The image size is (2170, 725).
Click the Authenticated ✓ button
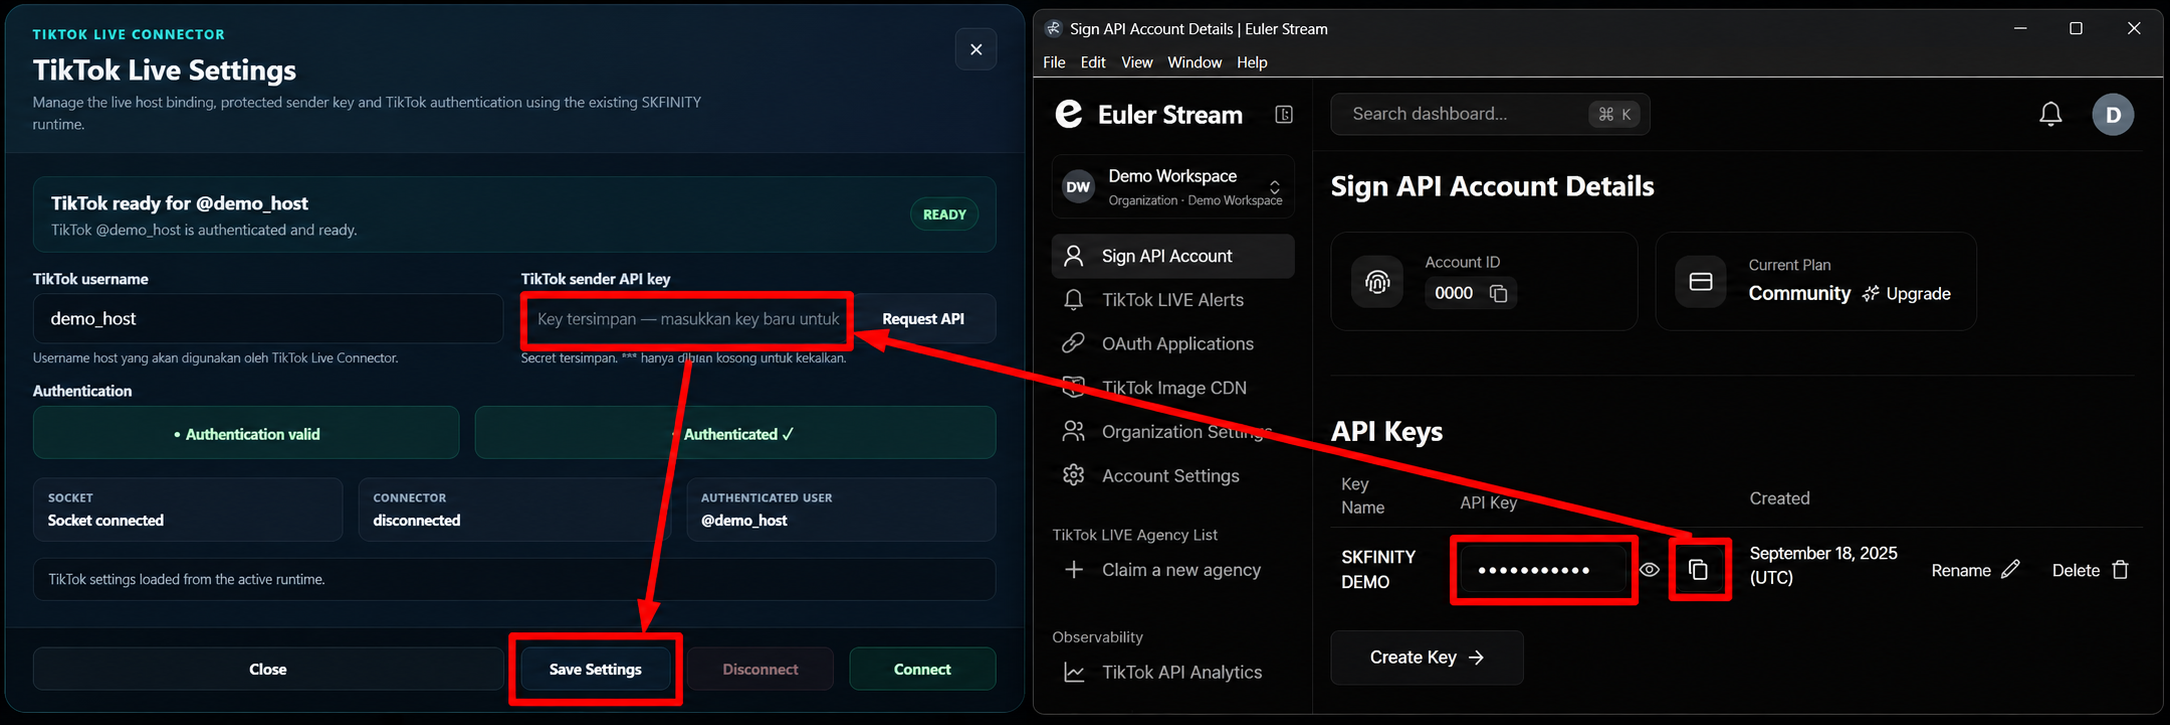pyautogui.click(x=735, y=433)
